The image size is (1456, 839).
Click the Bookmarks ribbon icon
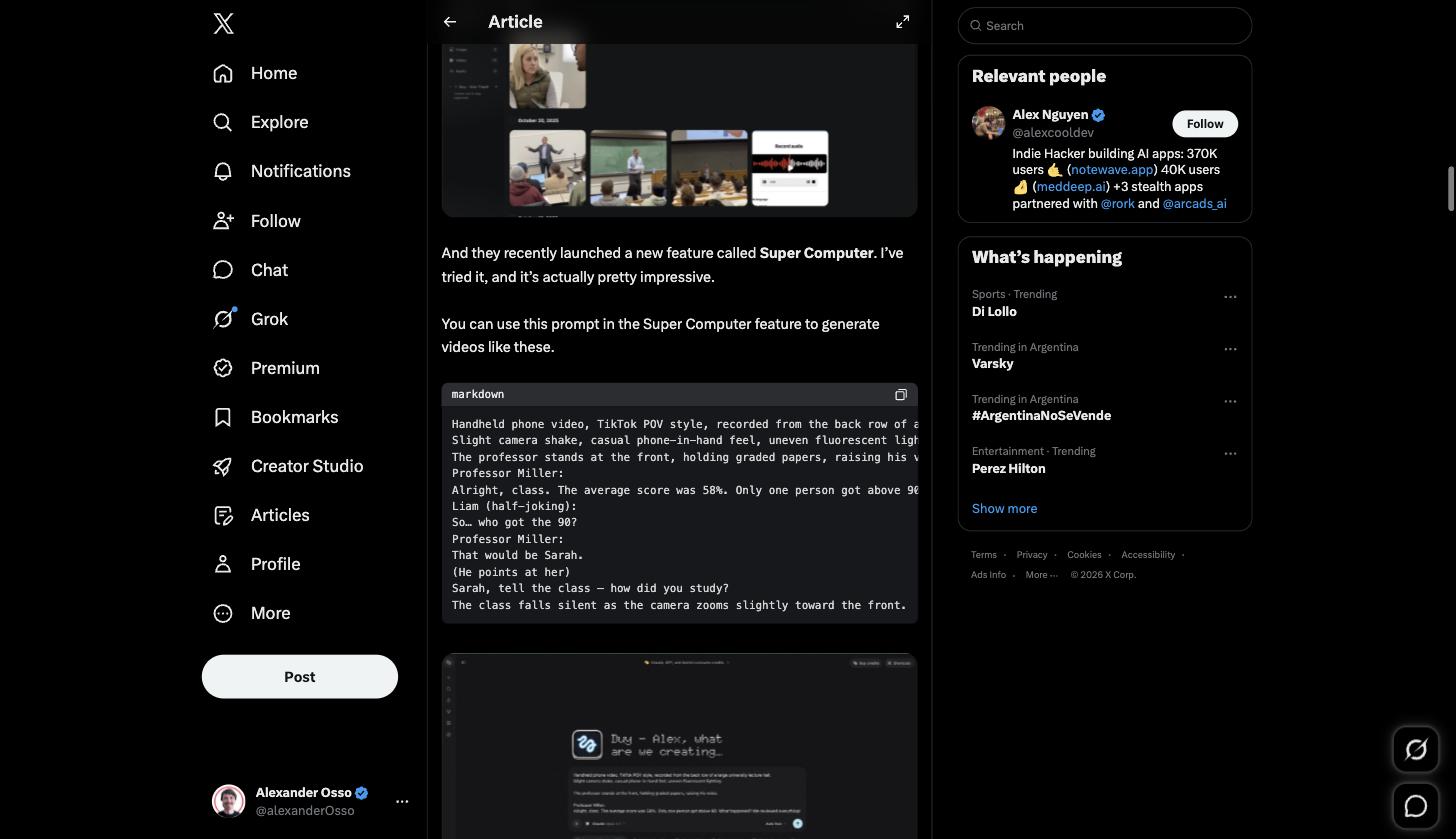pyautogui.click(x=223, y=417)
